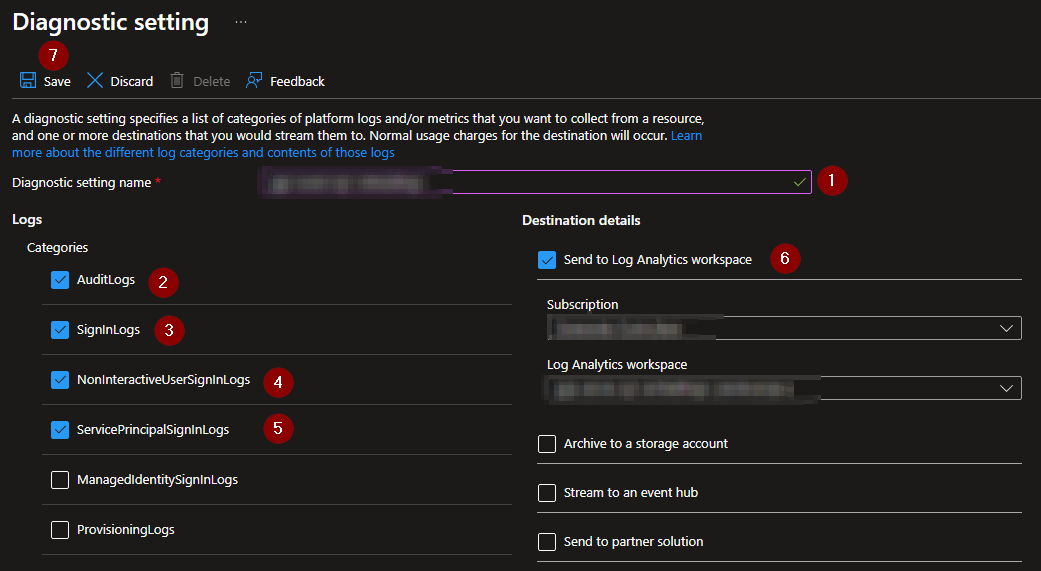Click the Delete trash can icon
The width and height of the screenshot is (1041, 571).
tap(177, 81)
